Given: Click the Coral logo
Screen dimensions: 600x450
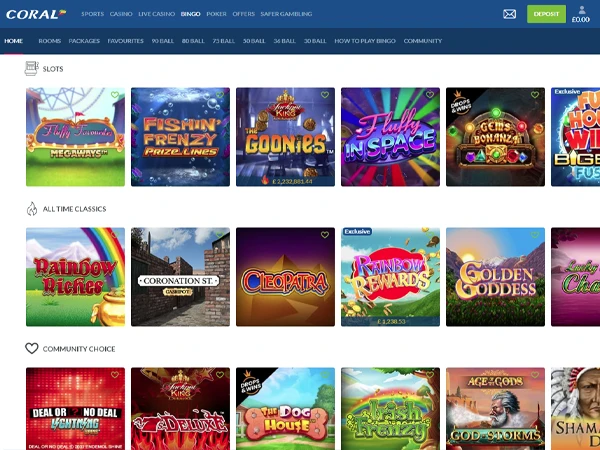Looking at the screenshot, I should click(36, 14).
